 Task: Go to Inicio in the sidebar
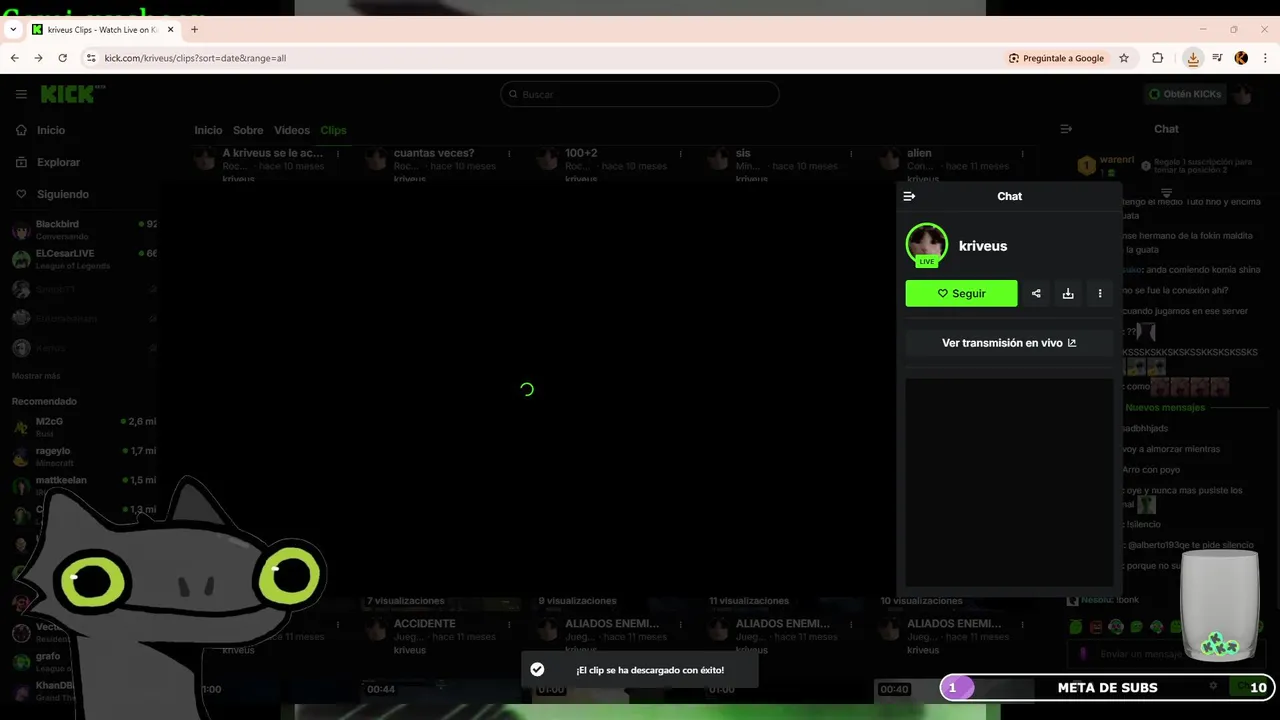(50, 130)
